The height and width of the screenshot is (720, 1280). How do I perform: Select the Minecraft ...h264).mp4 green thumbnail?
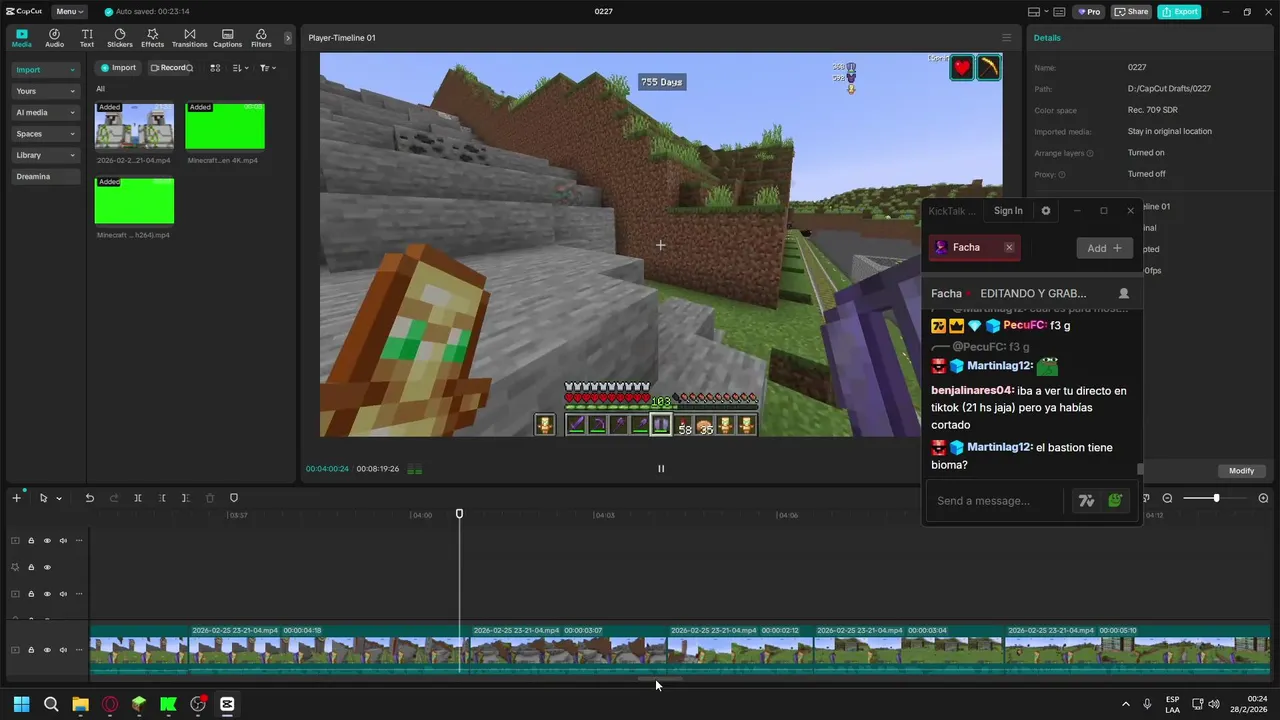[134, 201]
